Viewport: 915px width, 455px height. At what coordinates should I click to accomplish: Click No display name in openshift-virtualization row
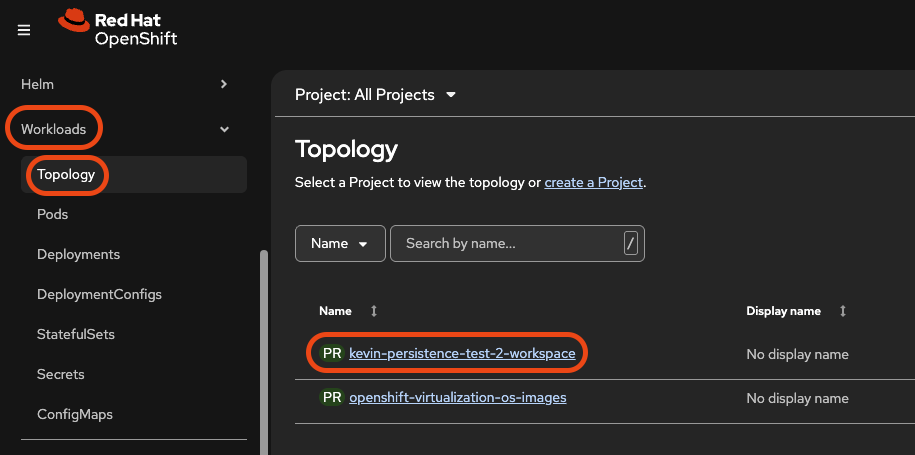pos(797,399)
